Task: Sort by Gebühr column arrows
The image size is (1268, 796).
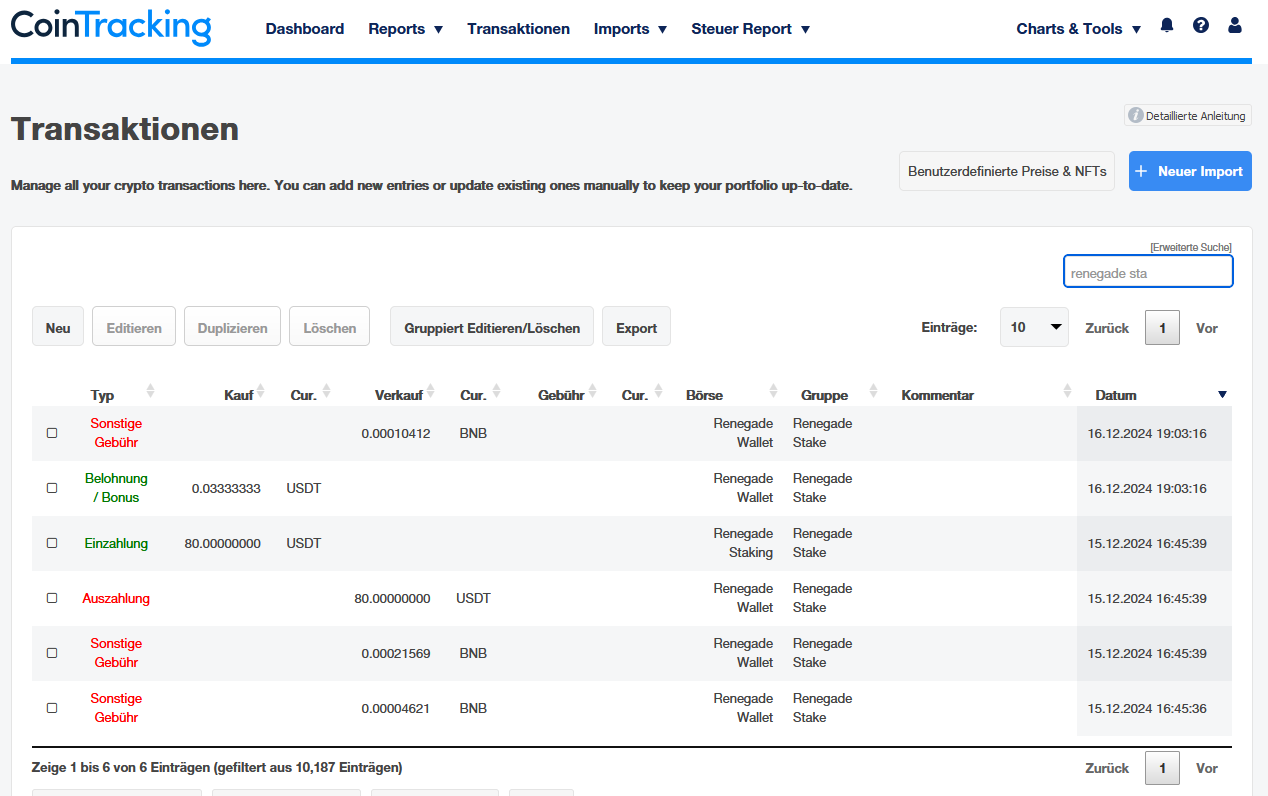Action: tap(592, 391)
